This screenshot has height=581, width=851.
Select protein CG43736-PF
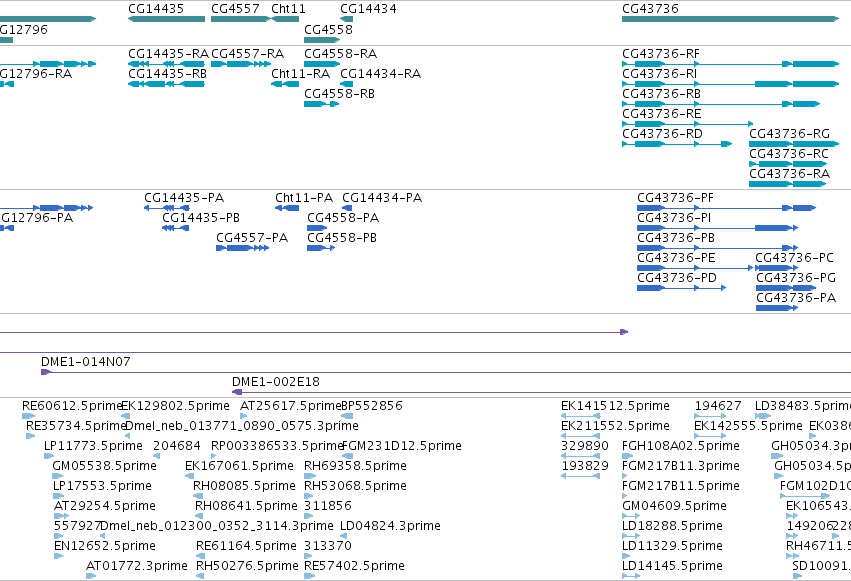675,198
